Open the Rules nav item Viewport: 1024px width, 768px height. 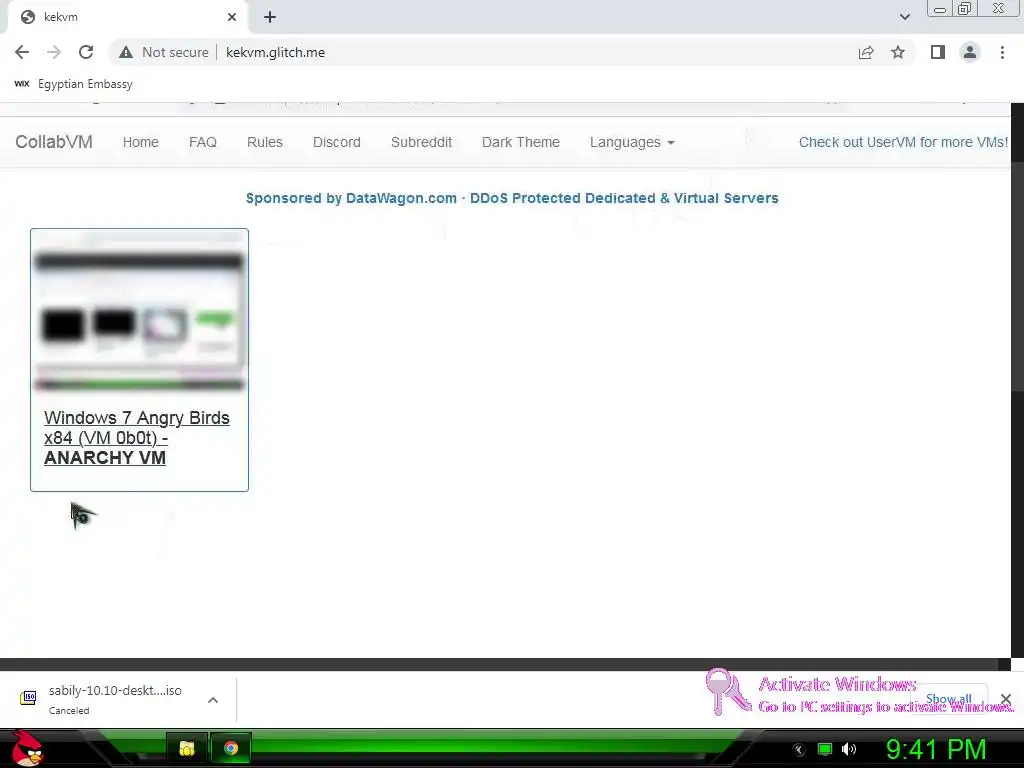pyautogui.click(x=264, y=142)
